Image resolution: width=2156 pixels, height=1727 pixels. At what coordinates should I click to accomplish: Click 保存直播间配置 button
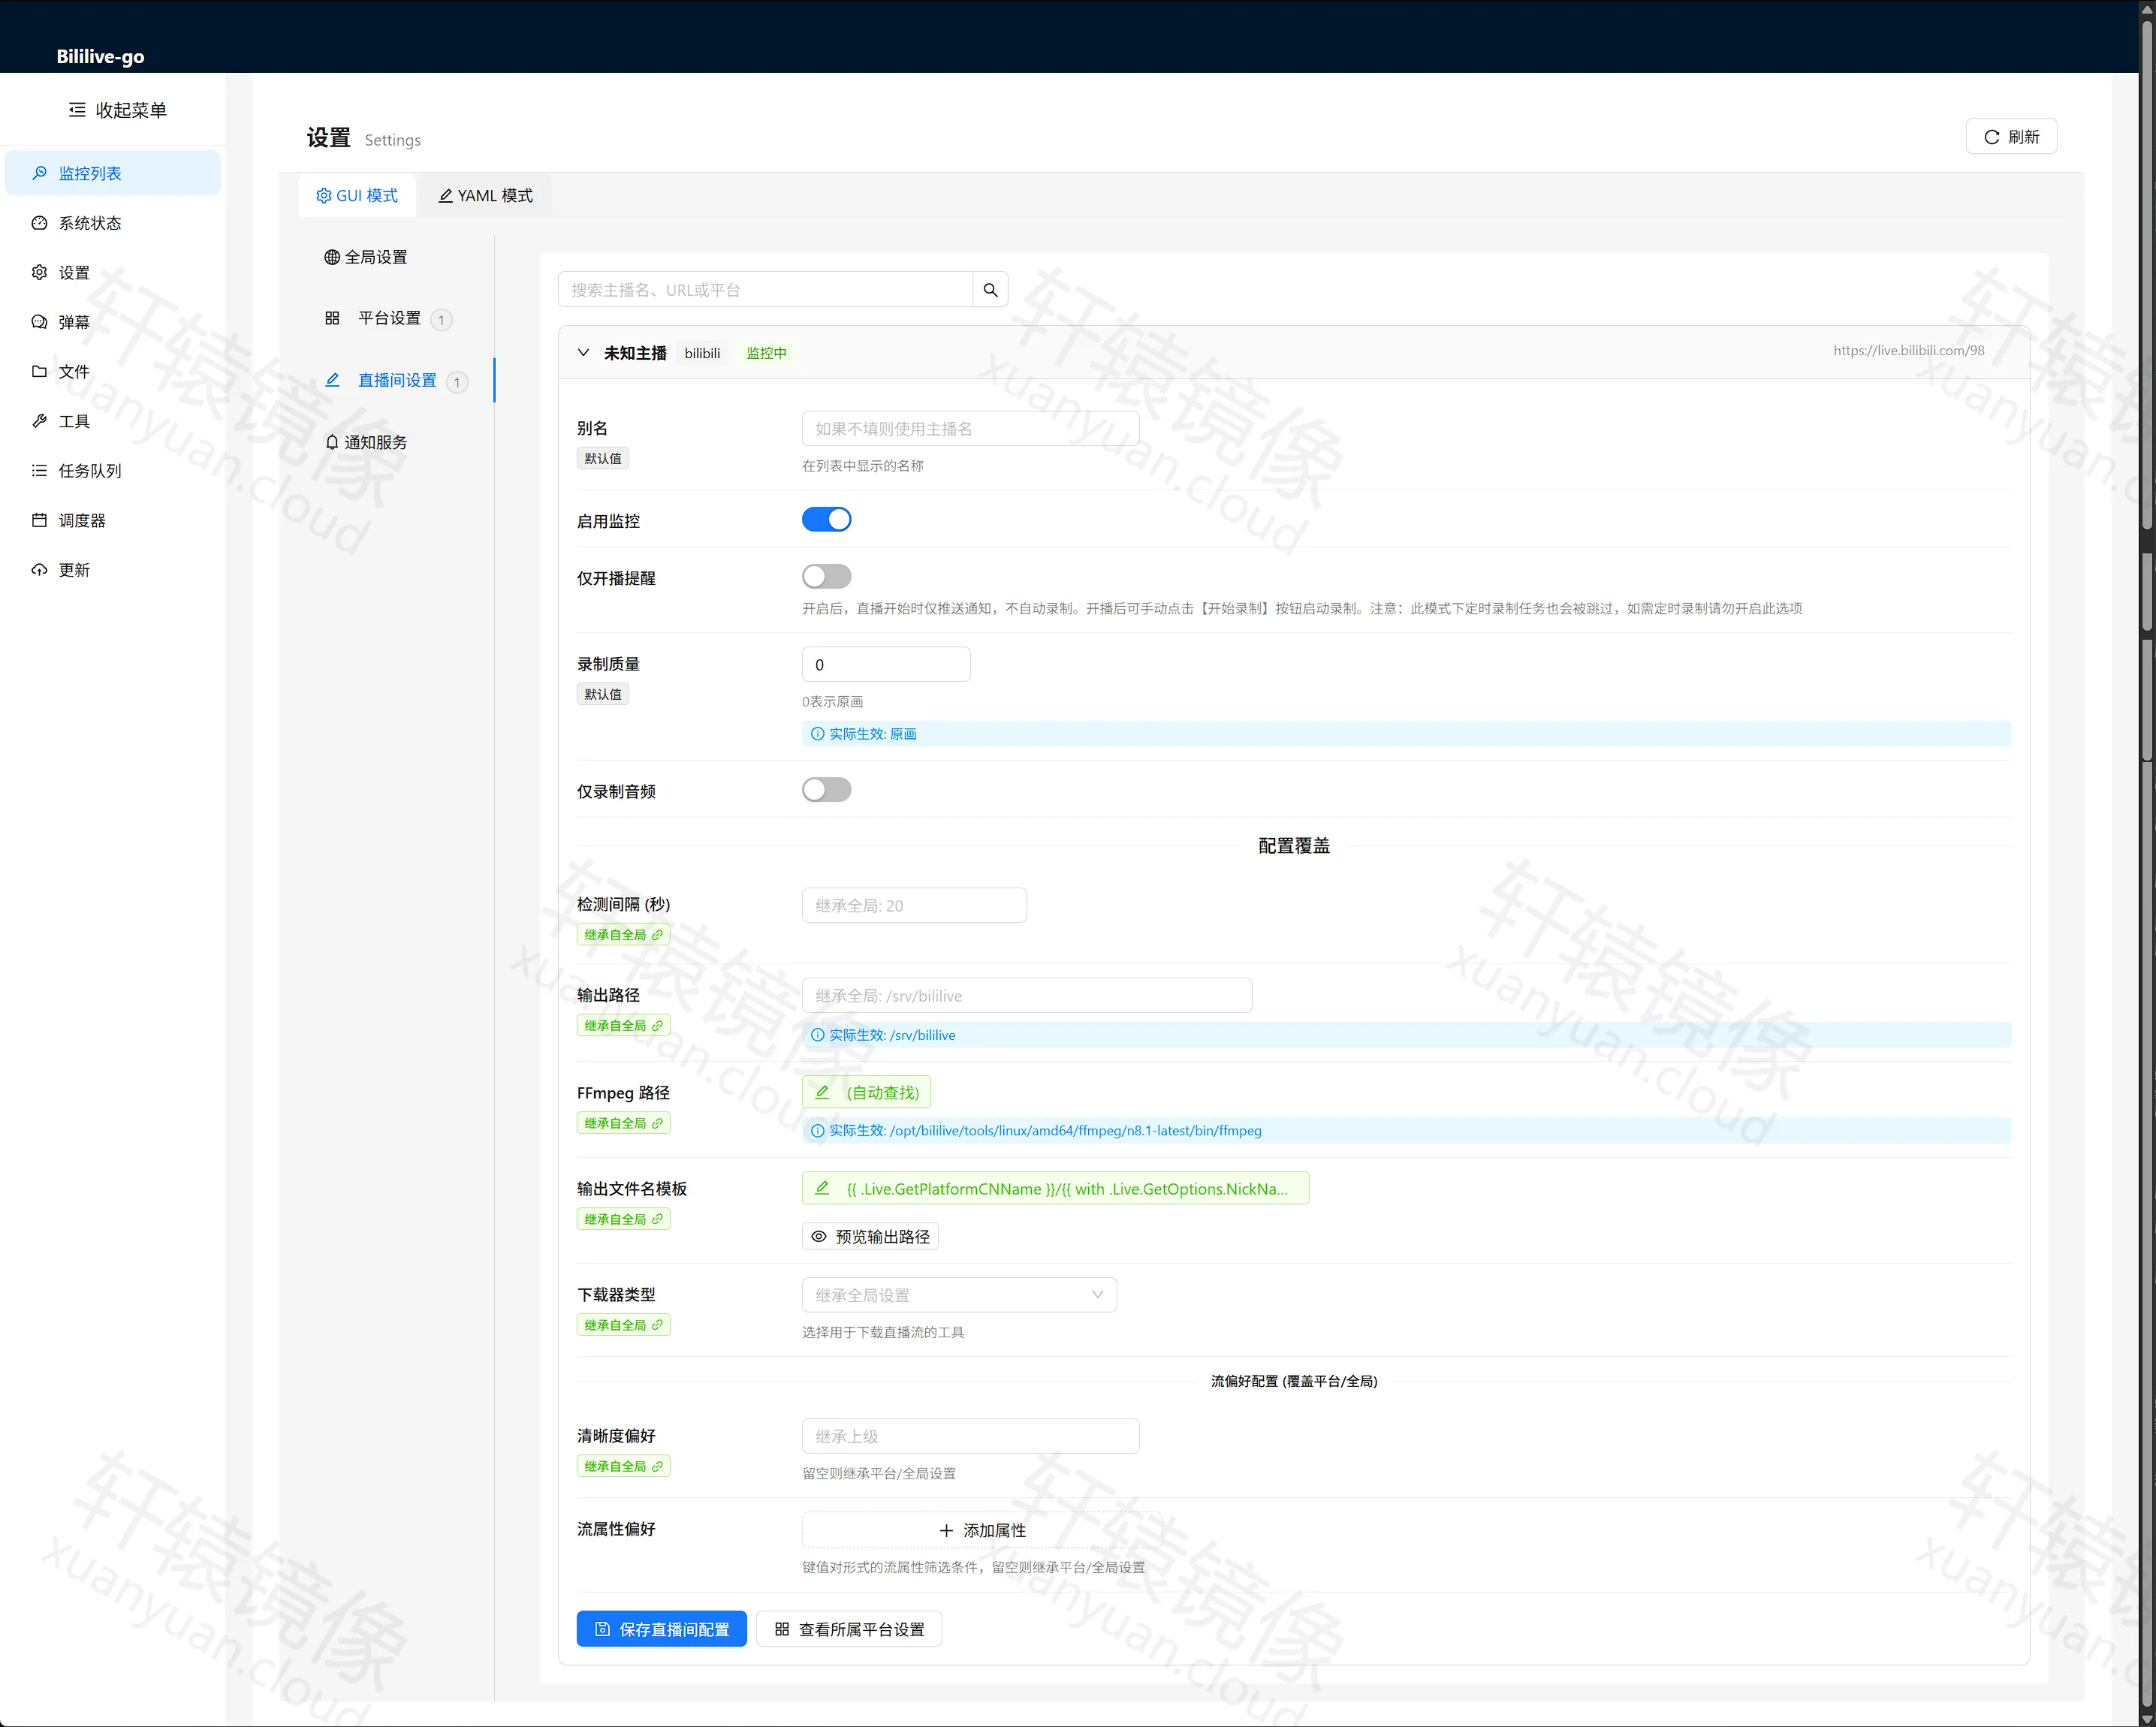tap(662, 1629)
